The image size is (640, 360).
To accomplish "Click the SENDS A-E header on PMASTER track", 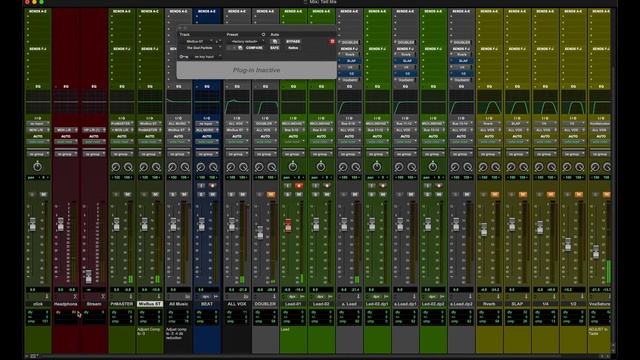I will pos(122,11).
